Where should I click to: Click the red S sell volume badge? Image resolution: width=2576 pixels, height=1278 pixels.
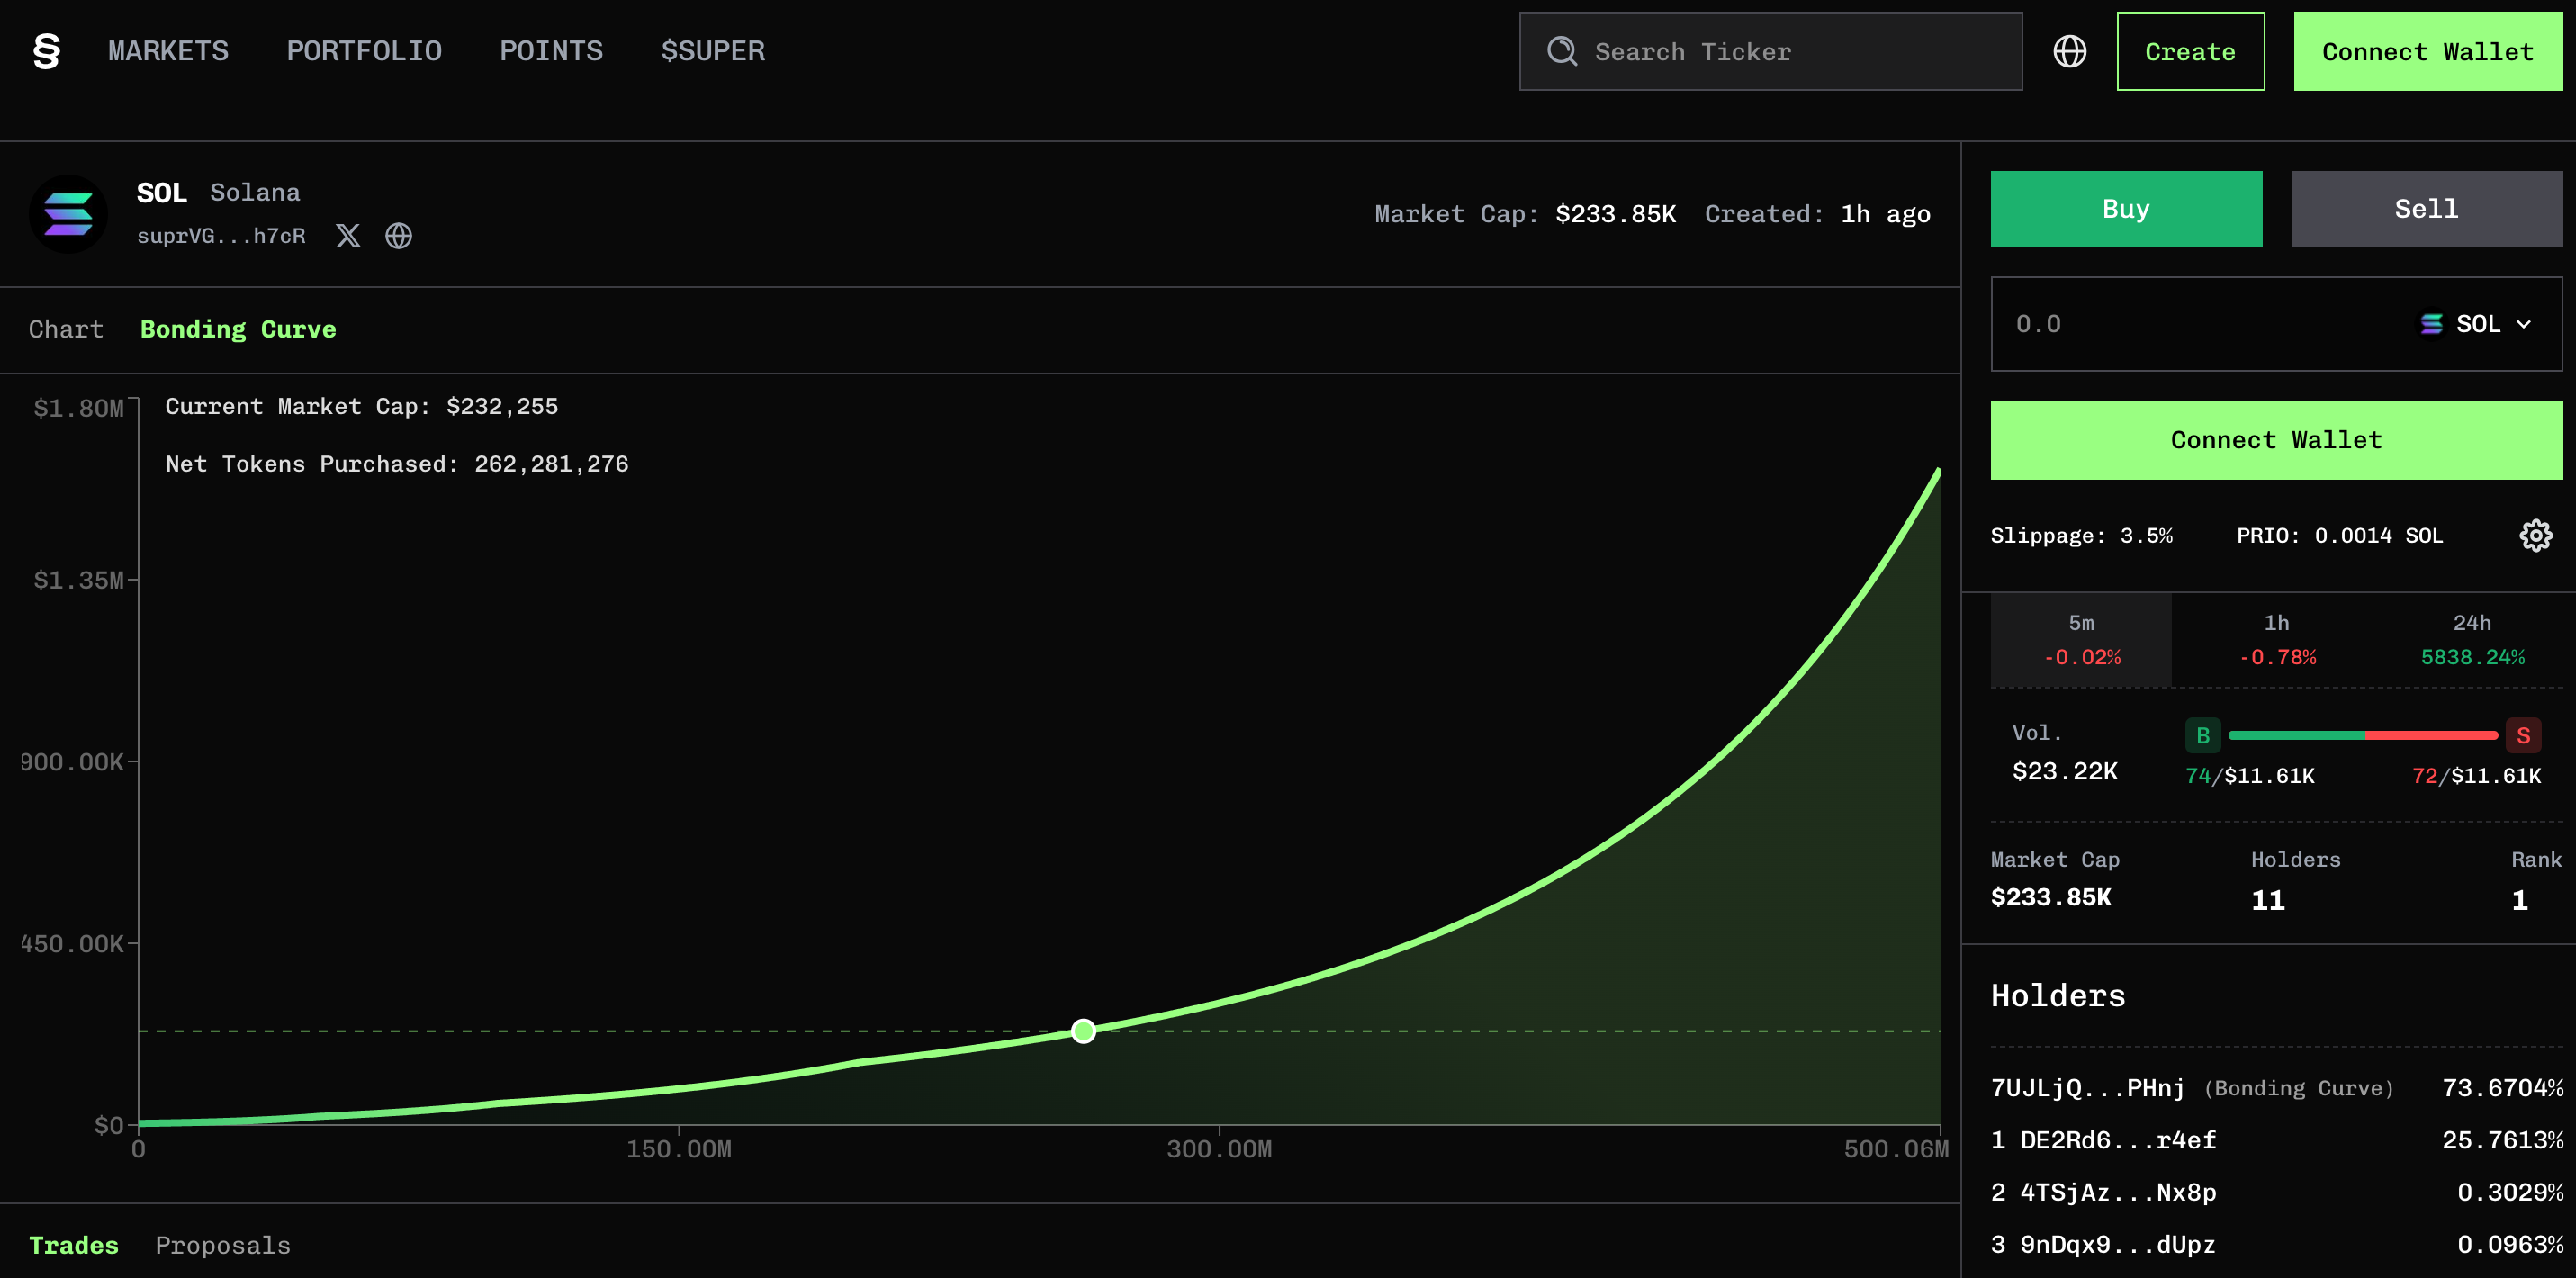click(x=2523, y=735)
